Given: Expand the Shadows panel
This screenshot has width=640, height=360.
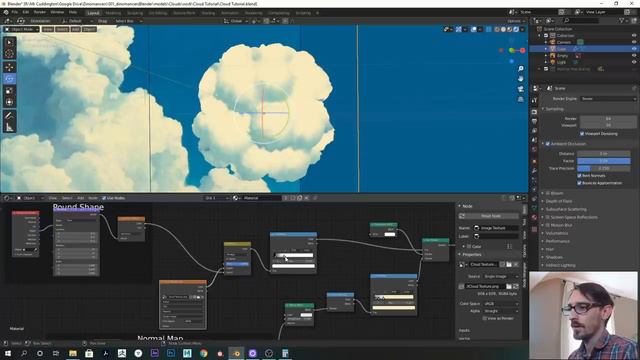Looking at the screenshot, I should pyautogui.click(x=554, y=257).
